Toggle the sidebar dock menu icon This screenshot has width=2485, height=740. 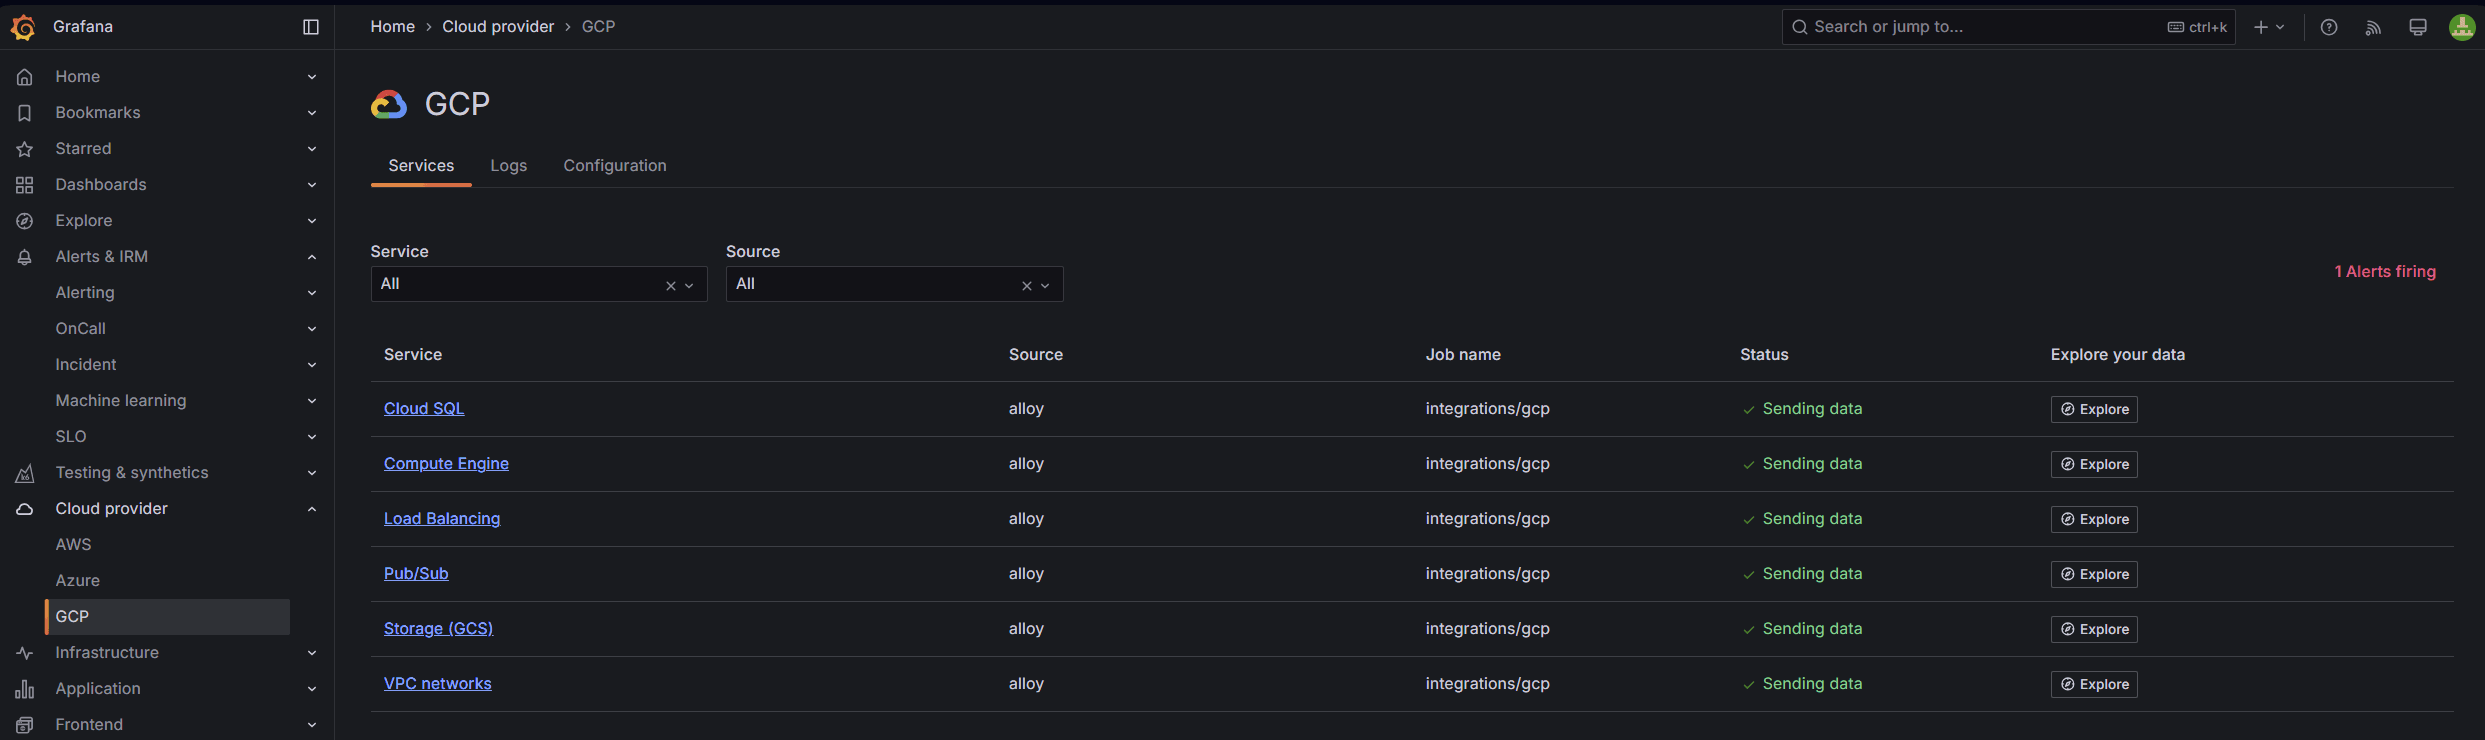tap(311, 27)
